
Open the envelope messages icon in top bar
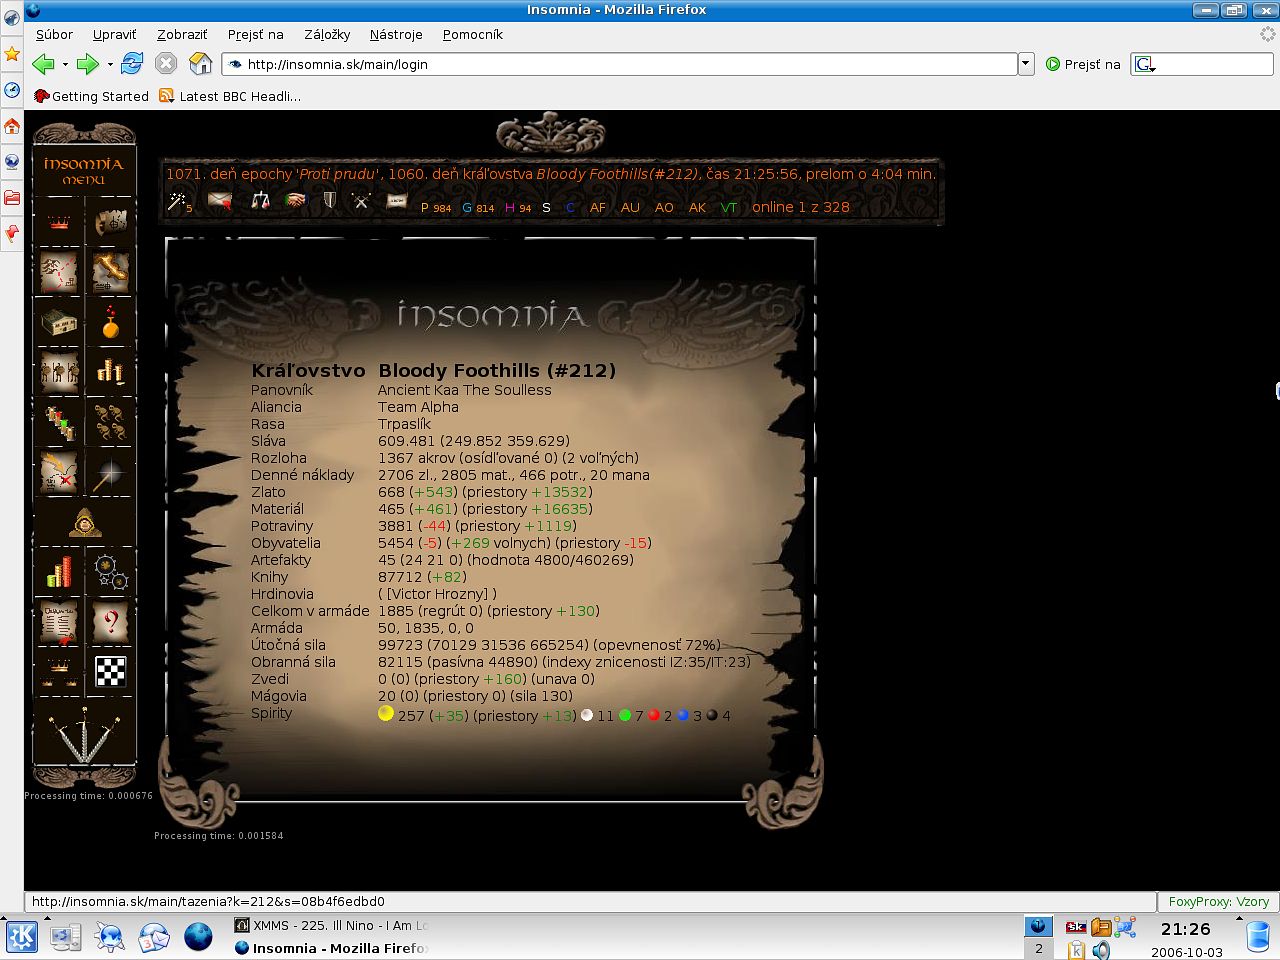coord(220,202)
